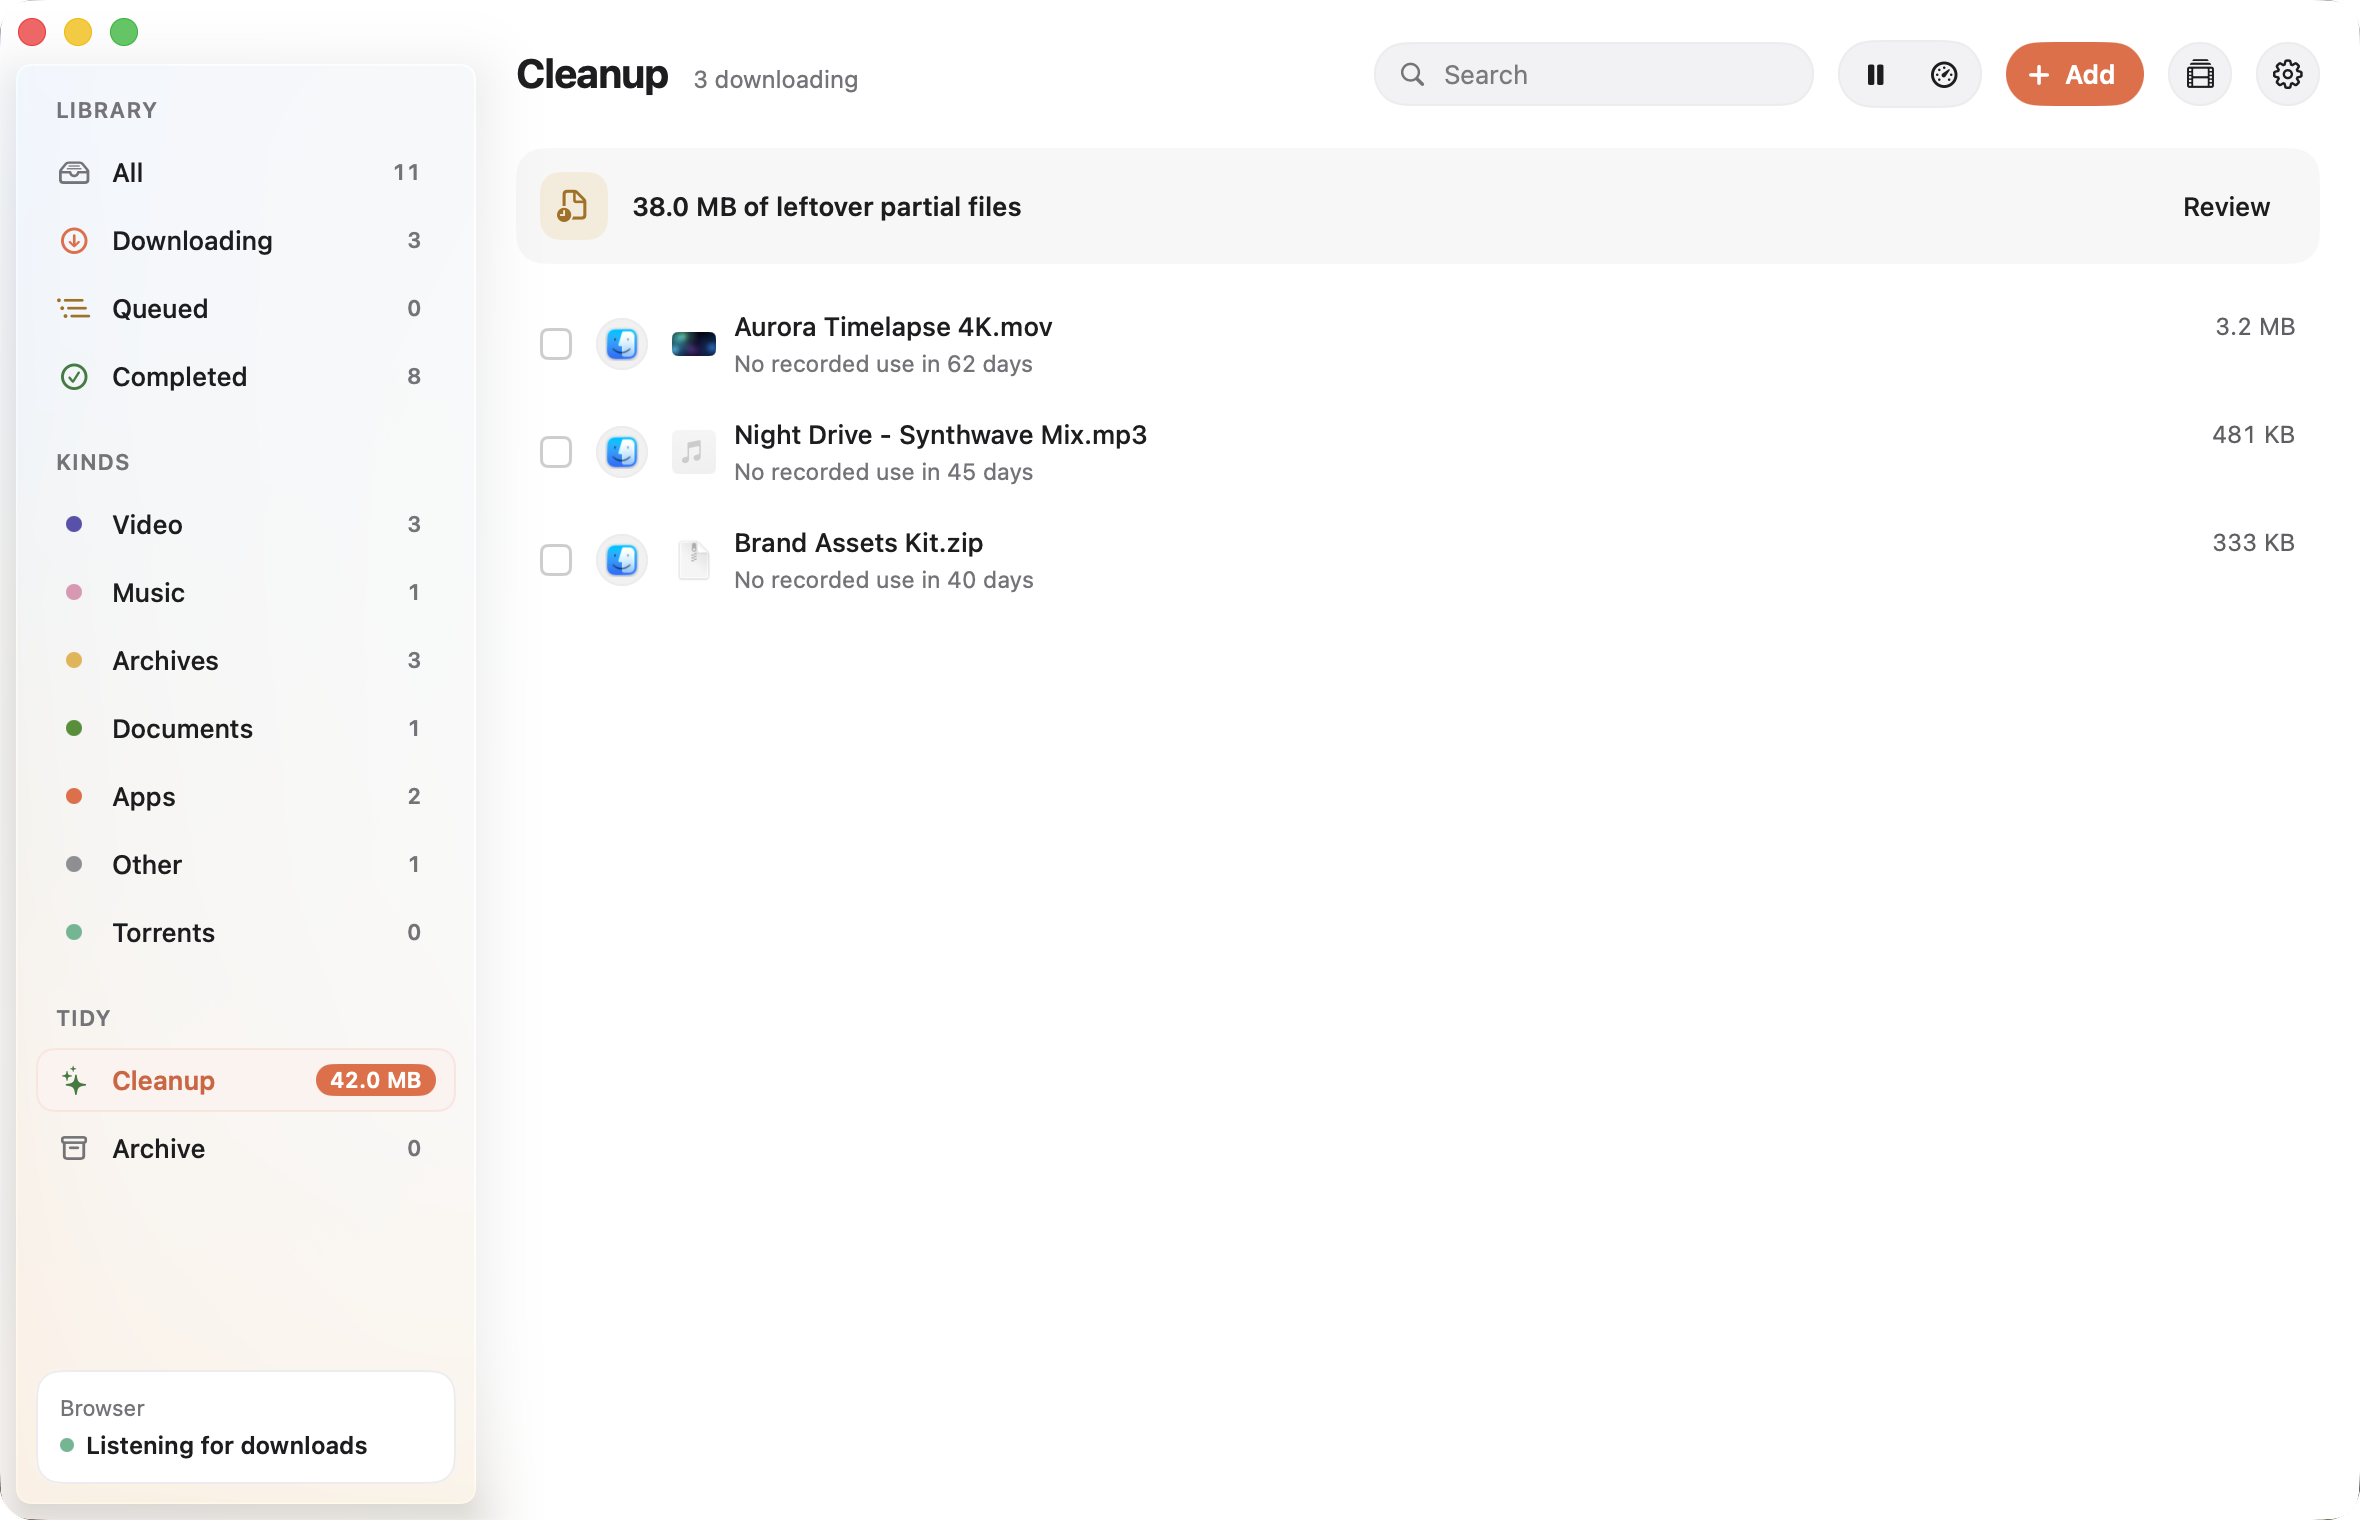Click Finder icon beside Aurora Timelapse 4K.mov

pos(622,345)
